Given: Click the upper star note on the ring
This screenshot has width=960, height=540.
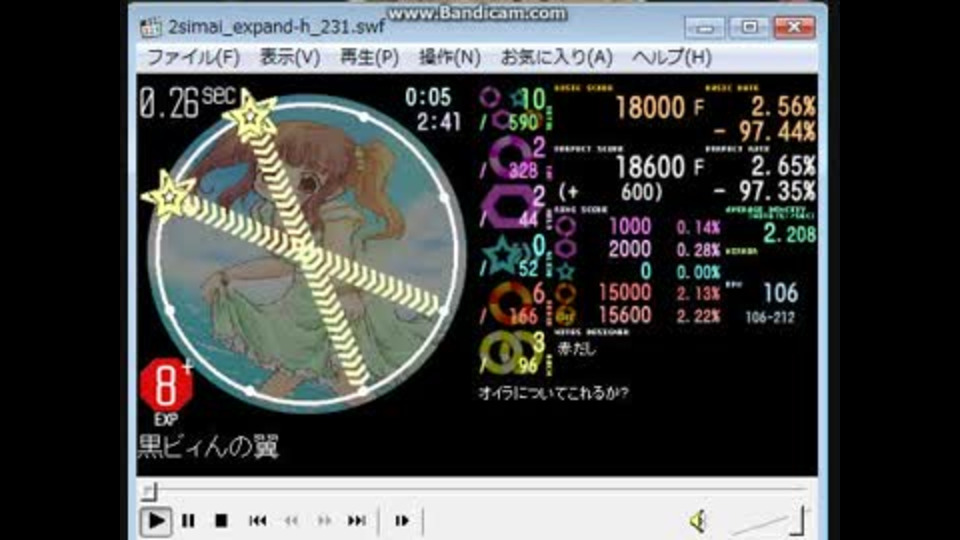Looking at the screenshot, I should [x=250, y=114].
